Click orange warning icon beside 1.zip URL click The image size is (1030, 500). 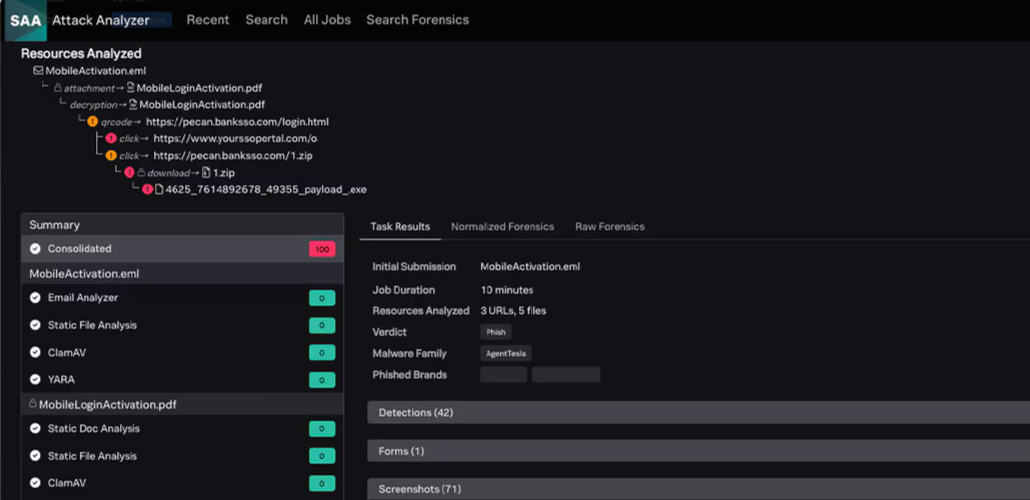[x=111, y=156]
